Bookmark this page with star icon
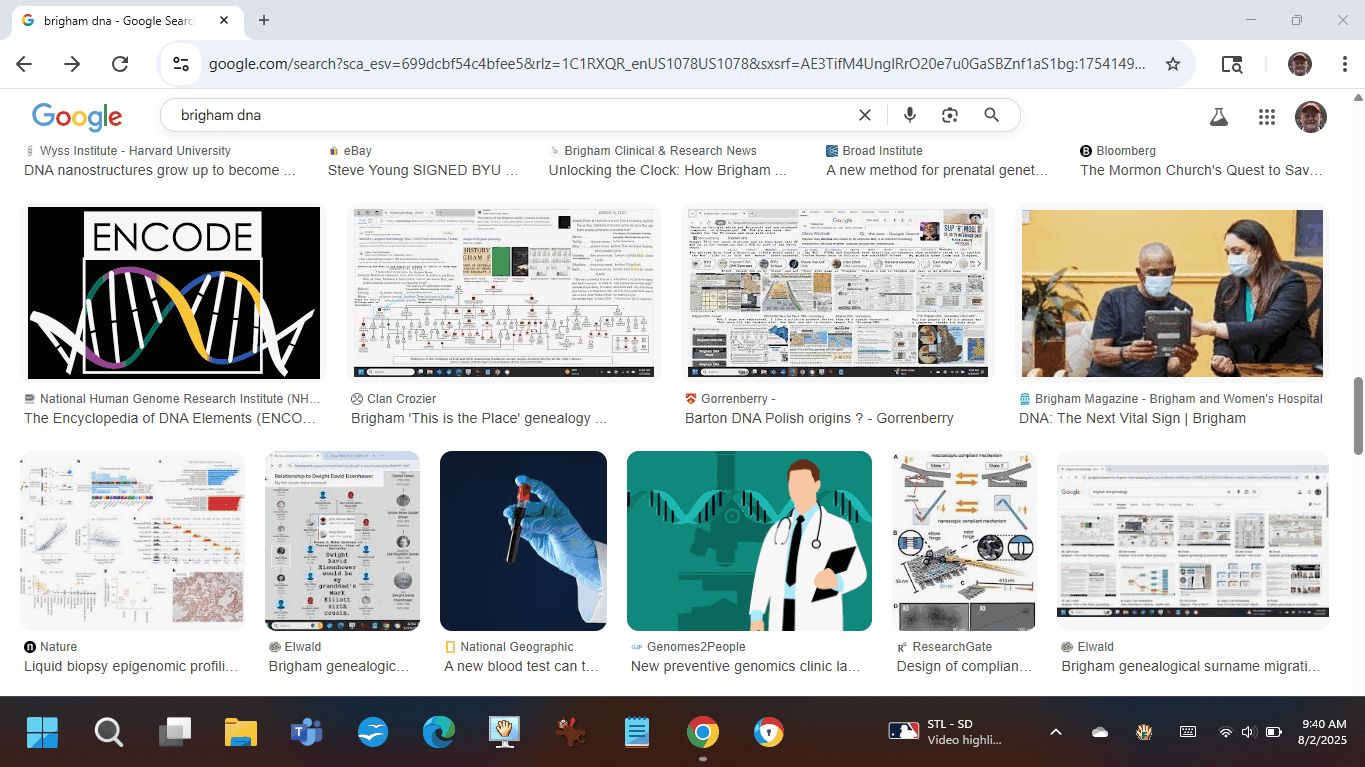The height and width of the screenshot is (767, 1365). click(x=1173, y=64)
